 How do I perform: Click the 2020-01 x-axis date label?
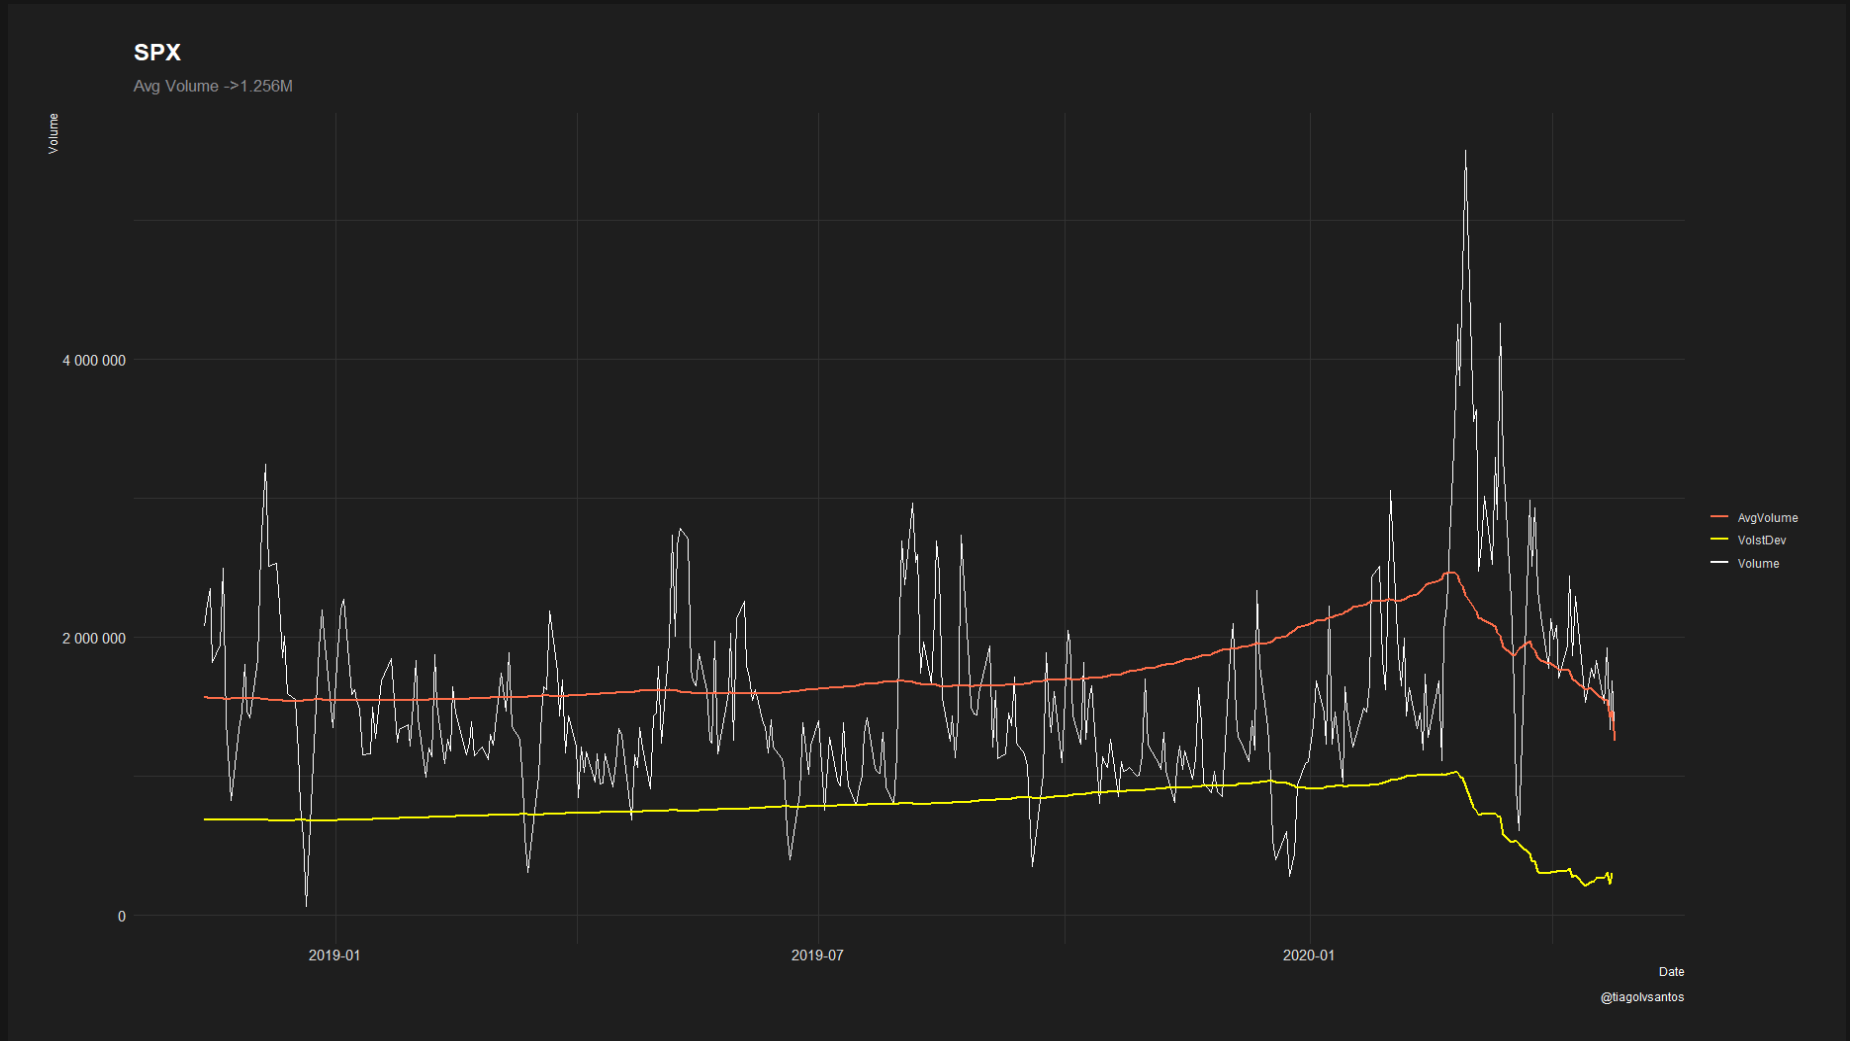coord(1308,955)
